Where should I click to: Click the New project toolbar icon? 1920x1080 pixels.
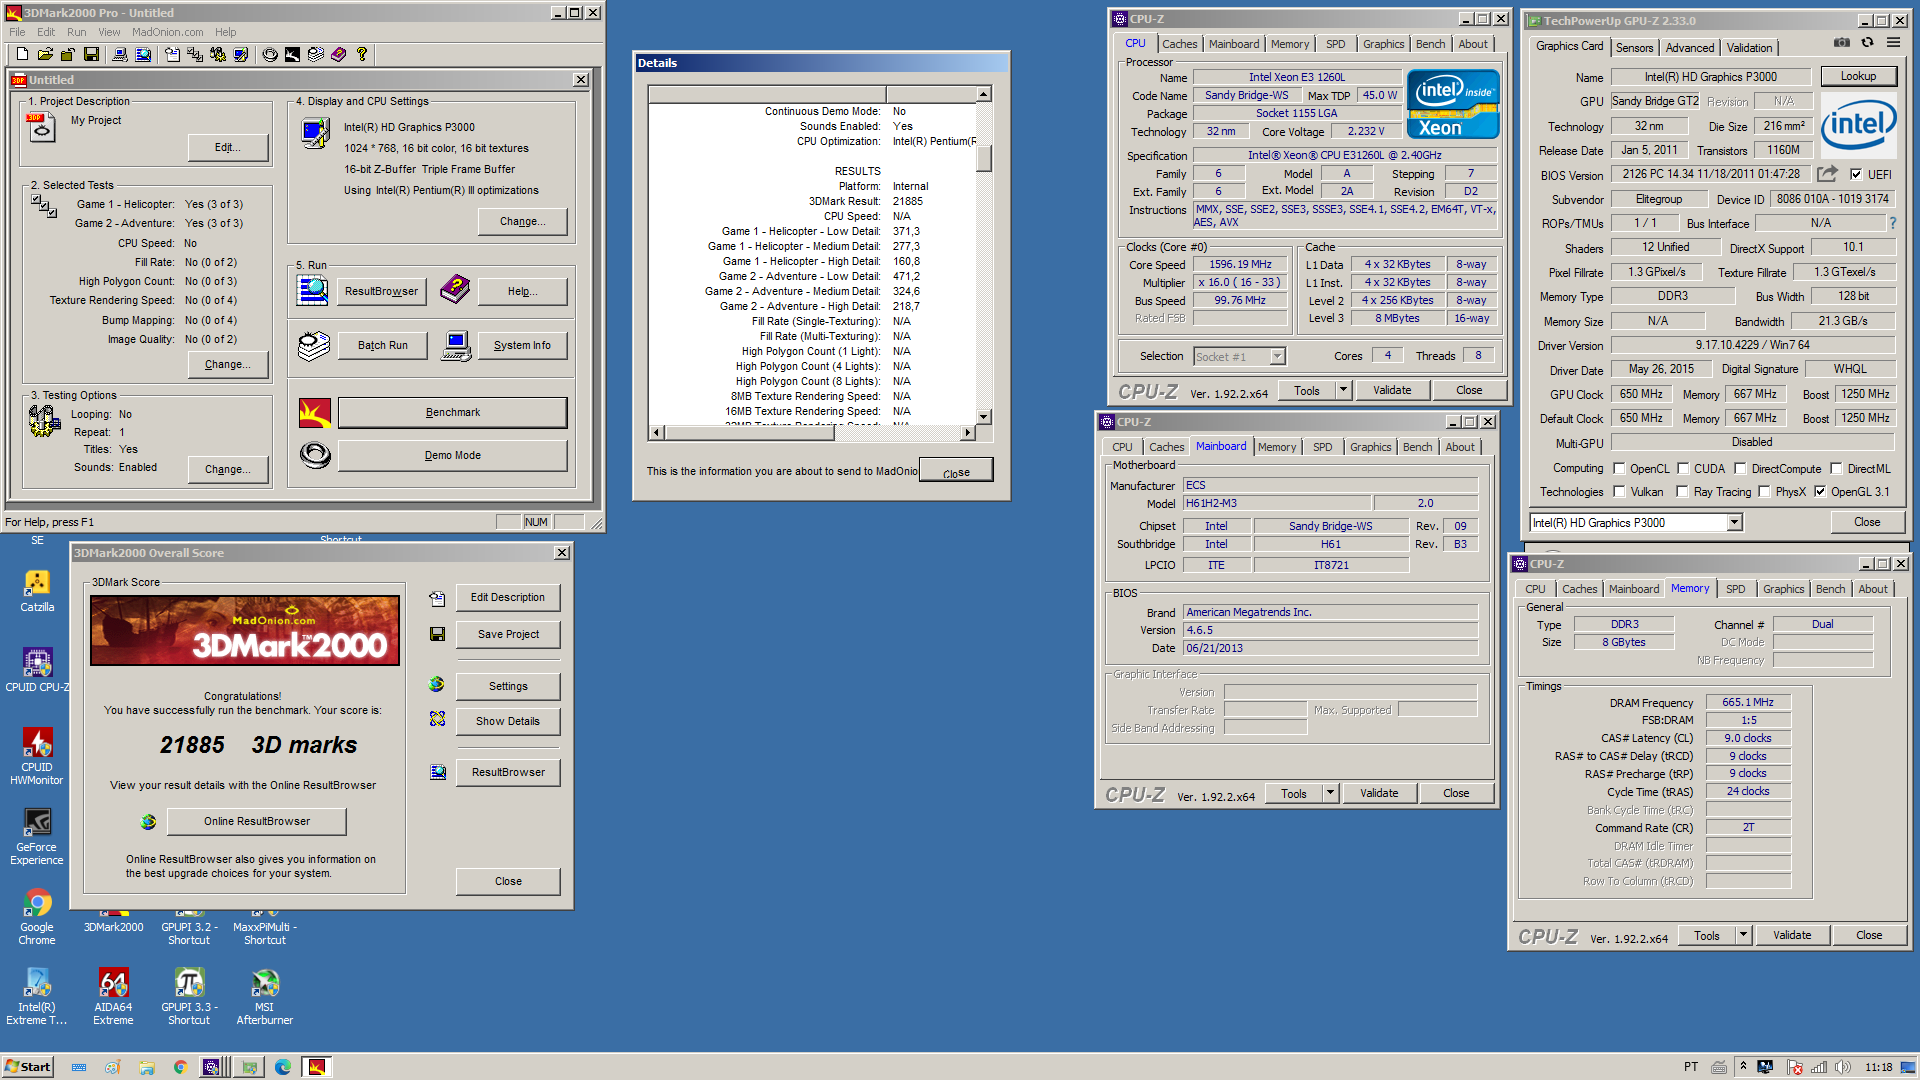coord(22,55)
